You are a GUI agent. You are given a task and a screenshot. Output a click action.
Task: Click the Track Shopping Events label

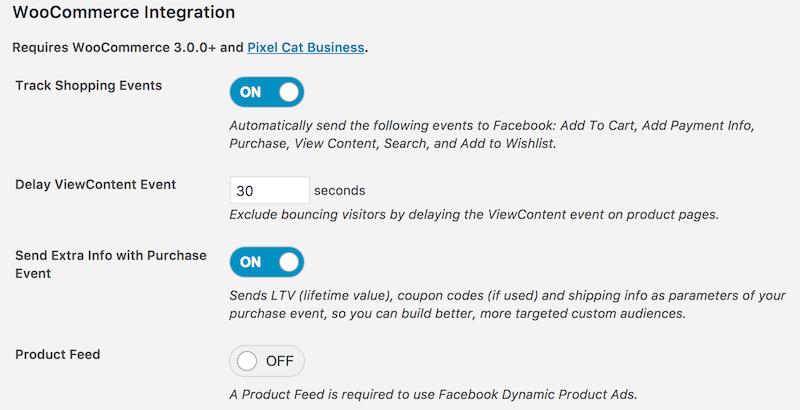click(89, 85)
